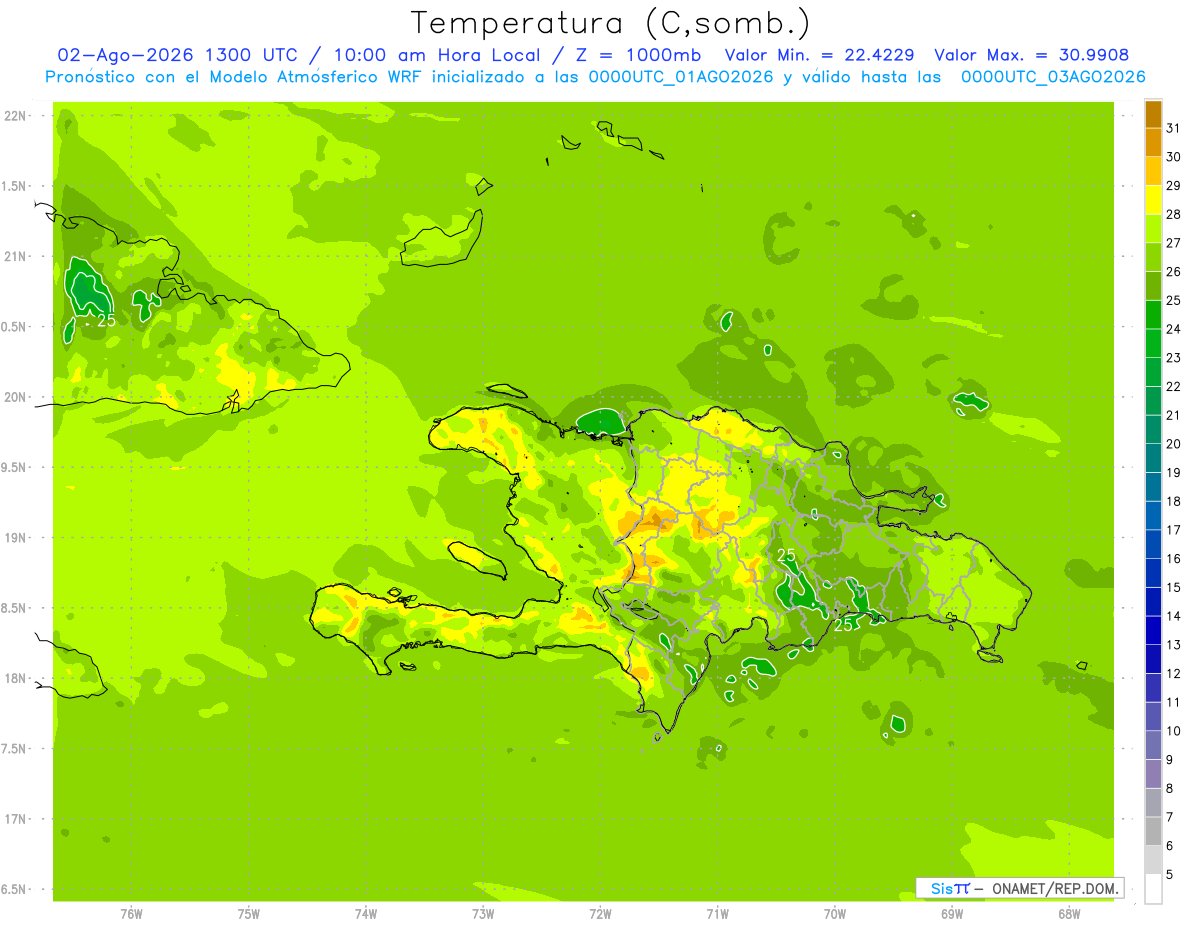
Task: Click the "69W" longitude label
Action: pyautogui.click(x=952, y=913)
